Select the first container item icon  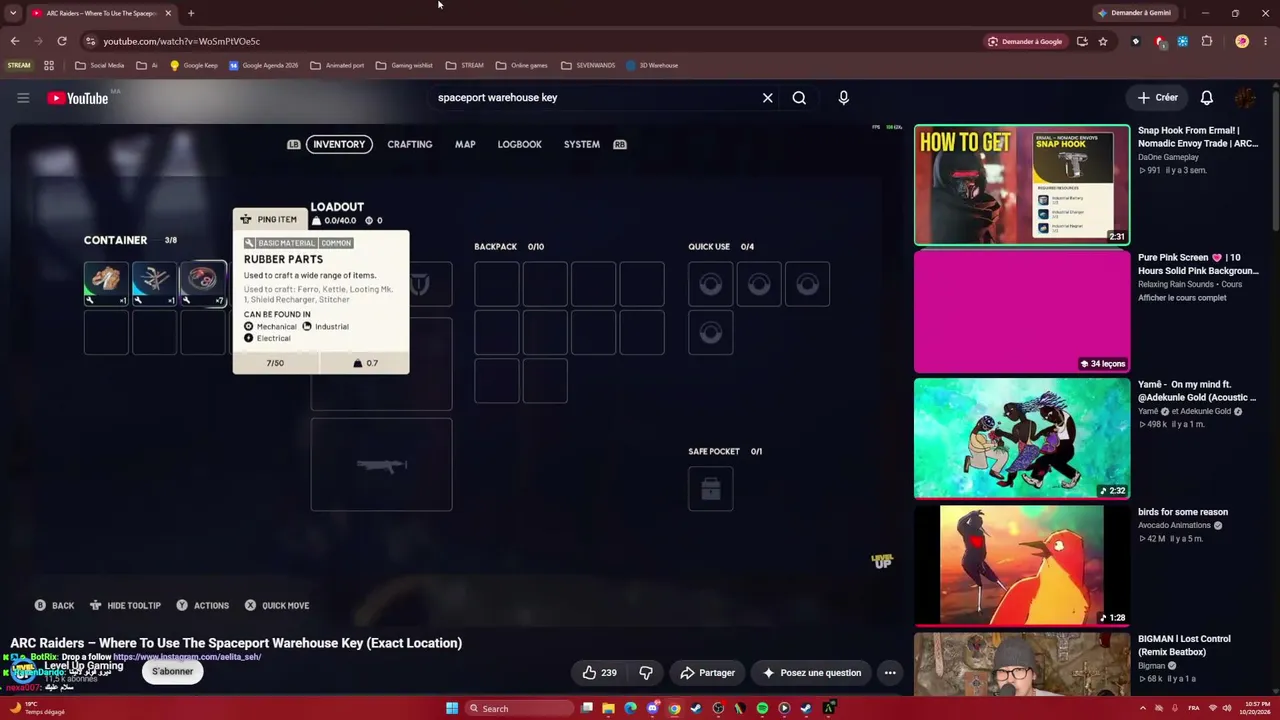(106, 284)
